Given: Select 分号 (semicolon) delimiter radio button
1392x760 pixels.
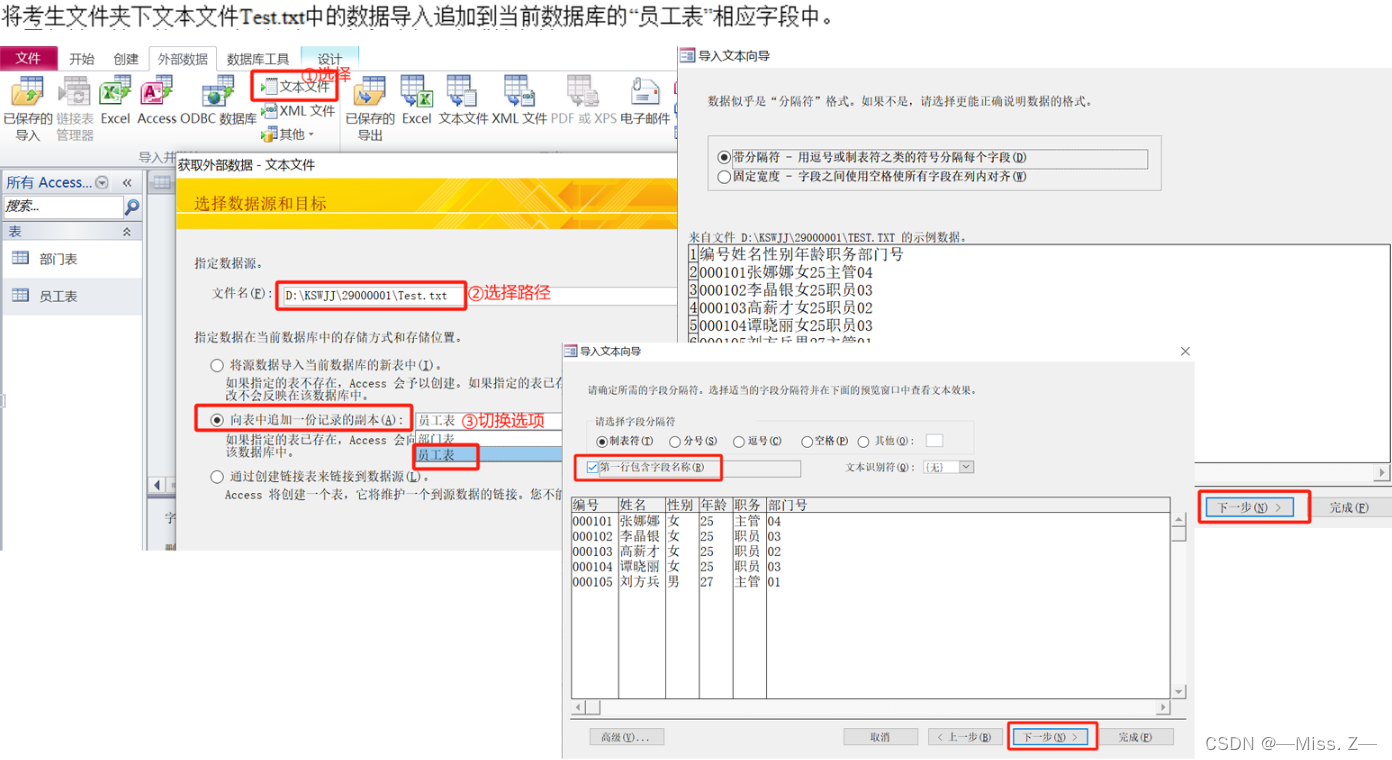Looking at the screenshot, I should pyautogui.click(x=675, y=441).
